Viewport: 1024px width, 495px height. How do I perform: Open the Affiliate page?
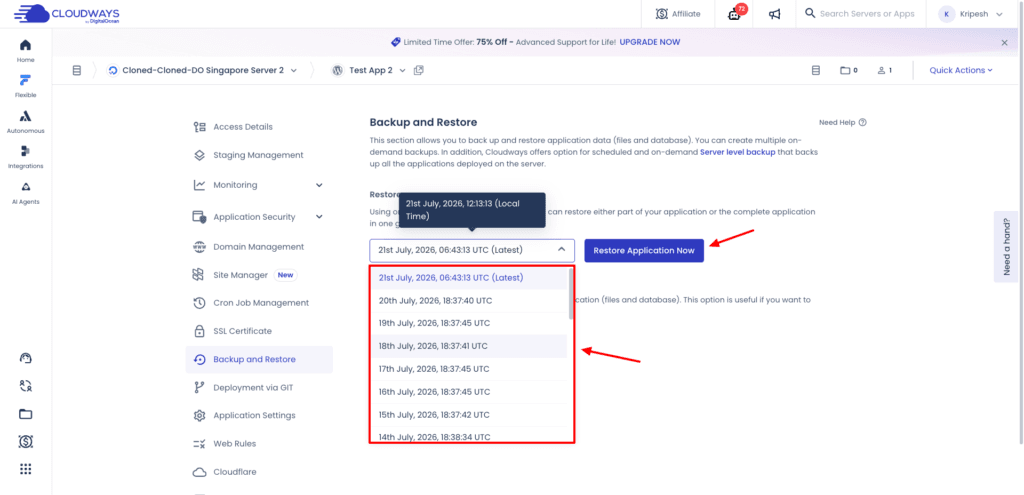point(678,14)
